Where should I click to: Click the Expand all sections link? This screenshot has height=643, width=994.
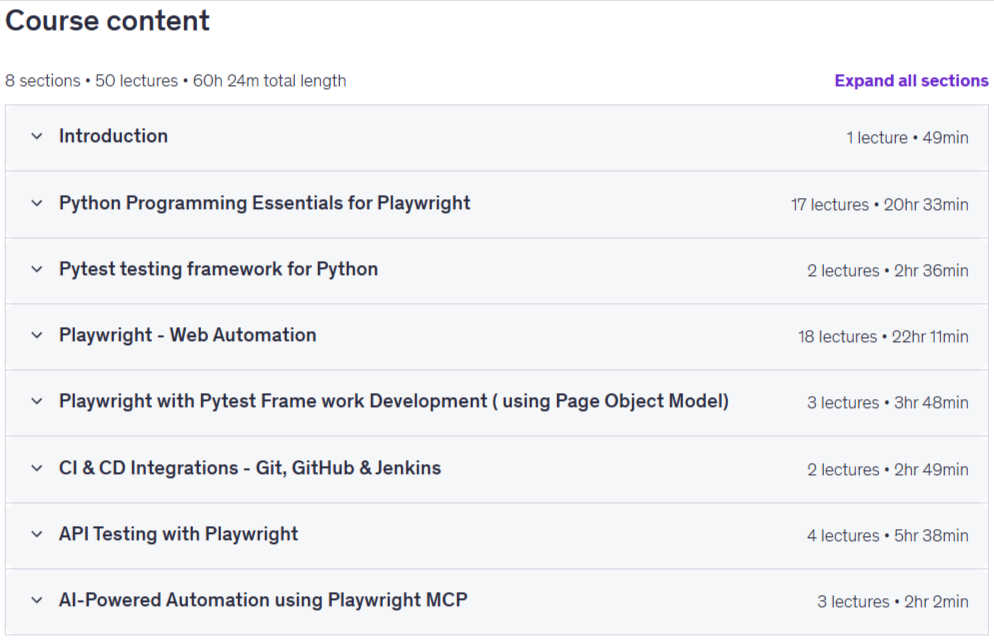pyautogui.click(x=911, y=81)
